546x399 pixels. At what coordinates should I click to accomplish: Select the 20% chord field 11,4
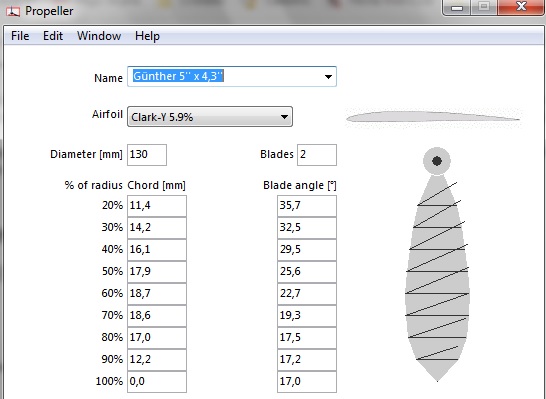(x=157, y=206)
